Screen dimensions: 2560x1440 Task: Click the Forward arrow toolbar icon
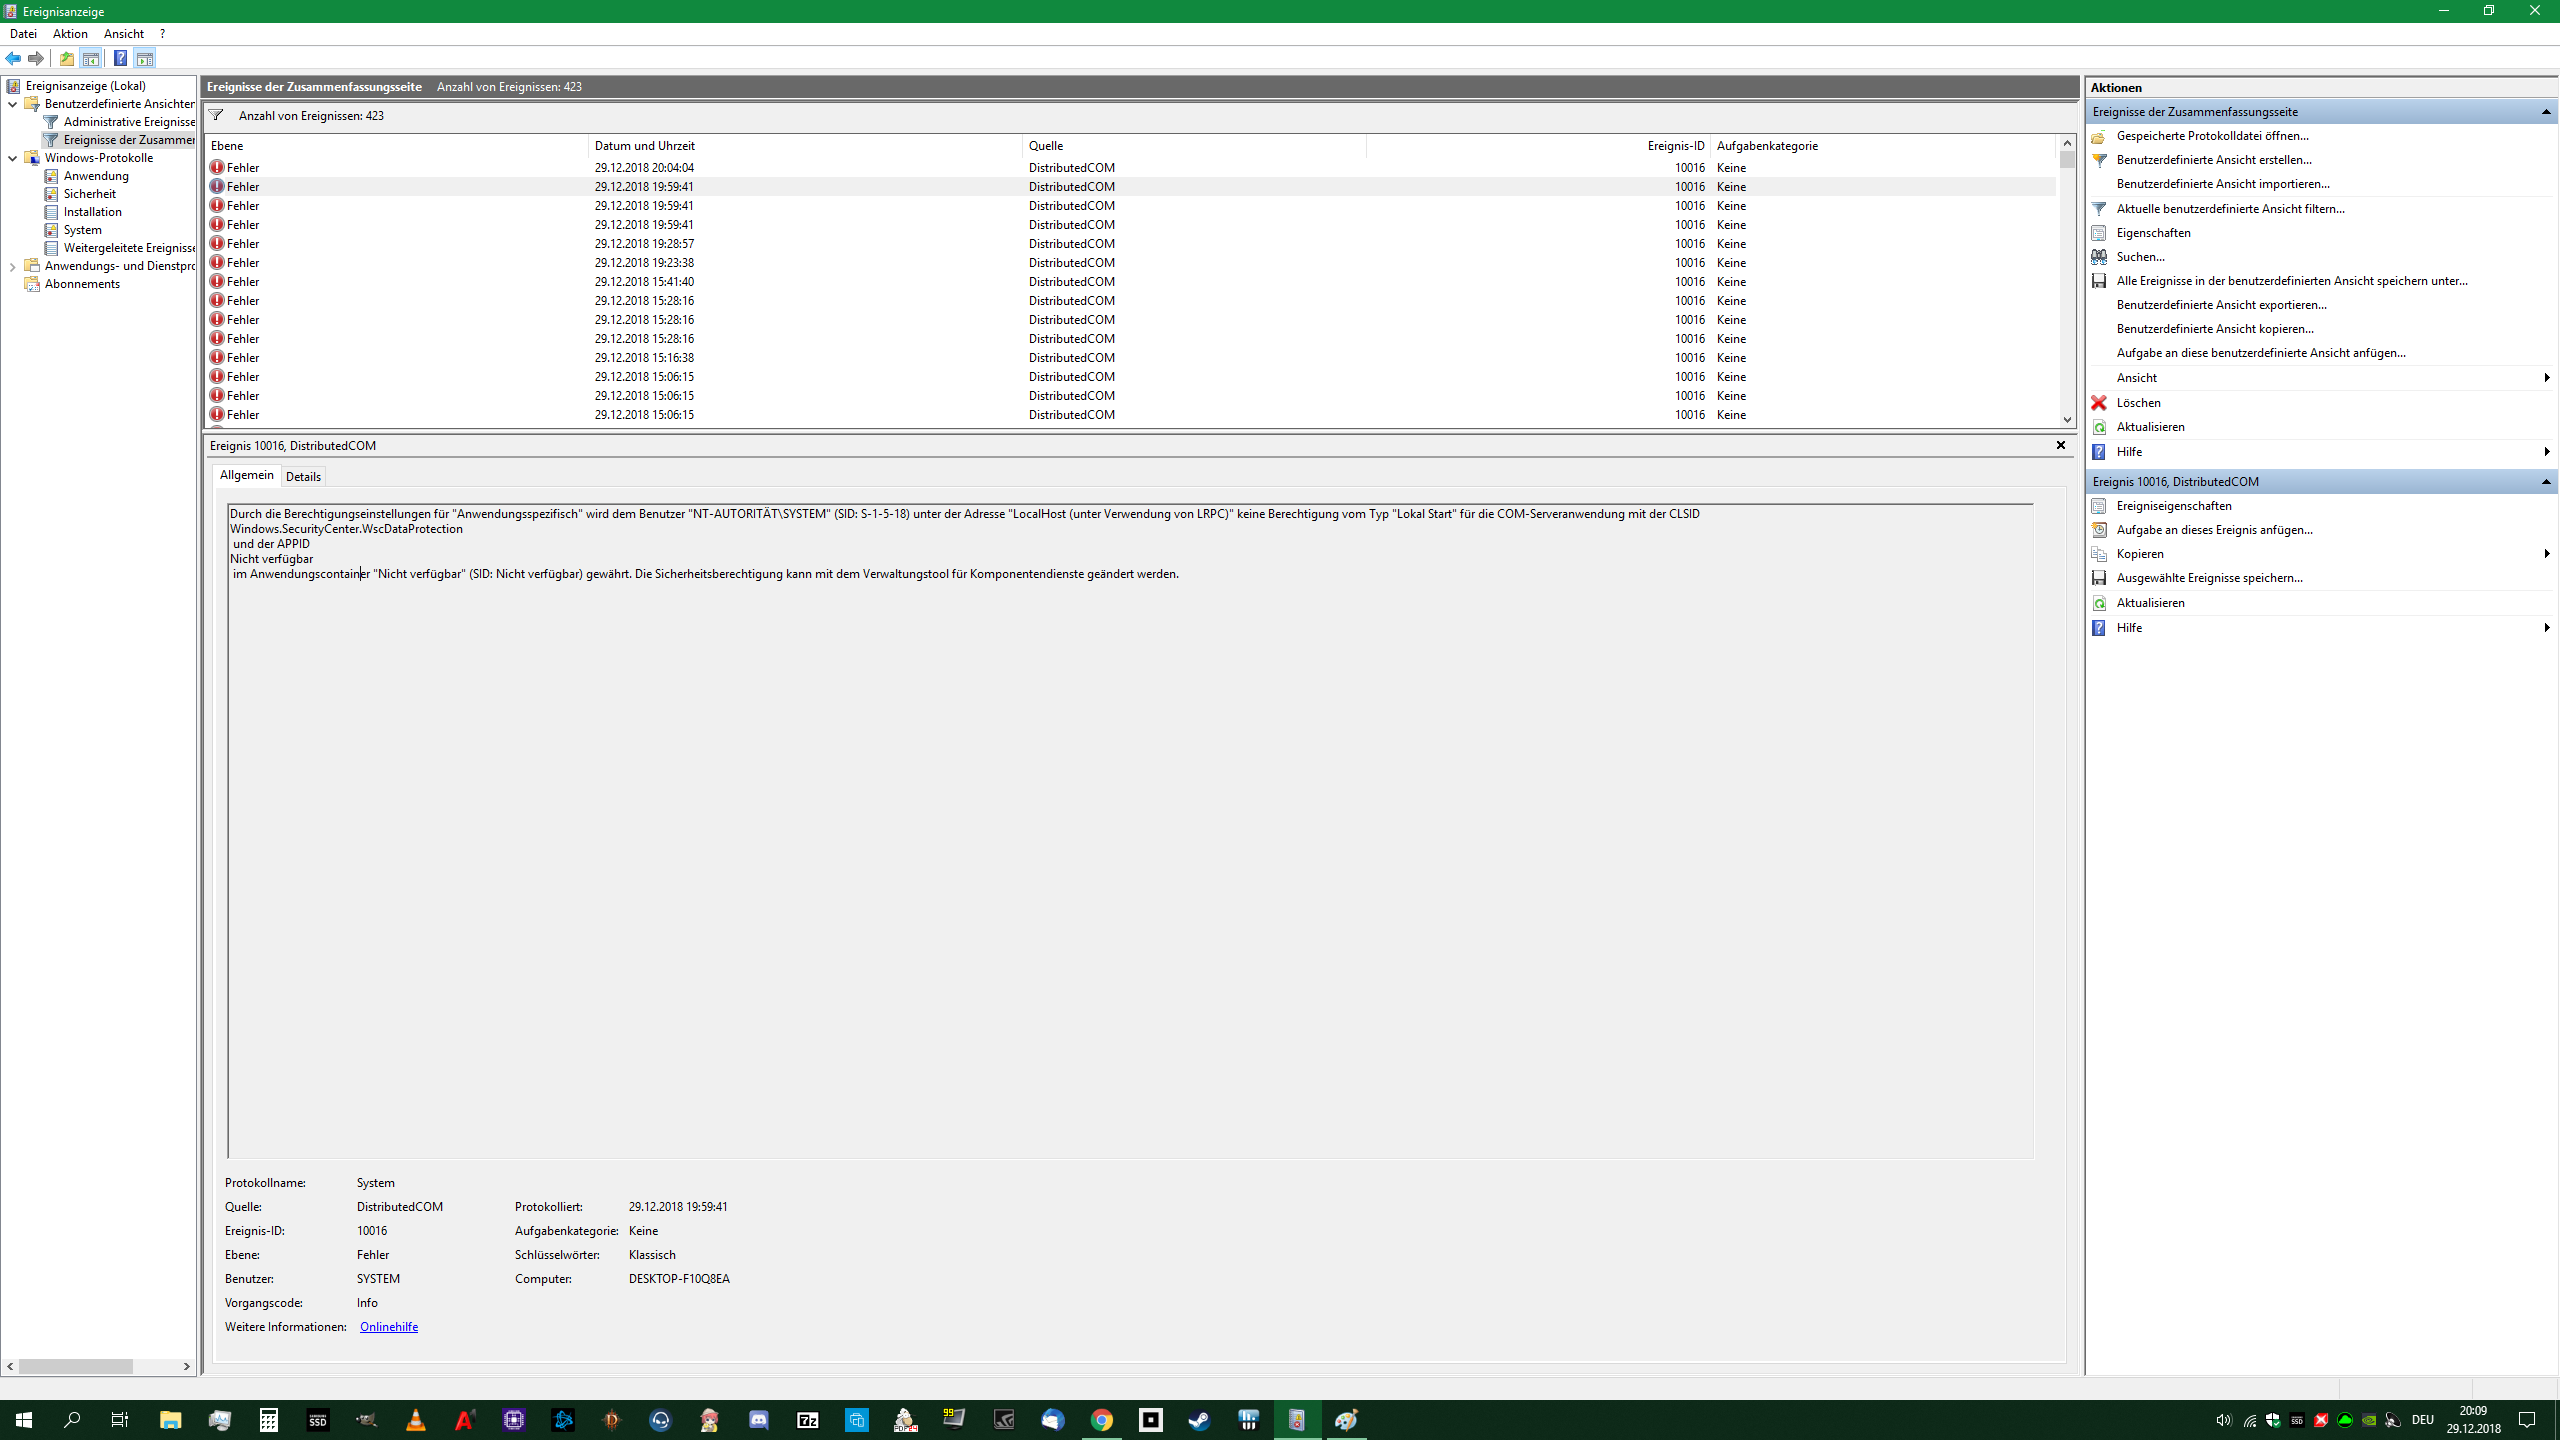pyautogui.click(x=36, y=58)
